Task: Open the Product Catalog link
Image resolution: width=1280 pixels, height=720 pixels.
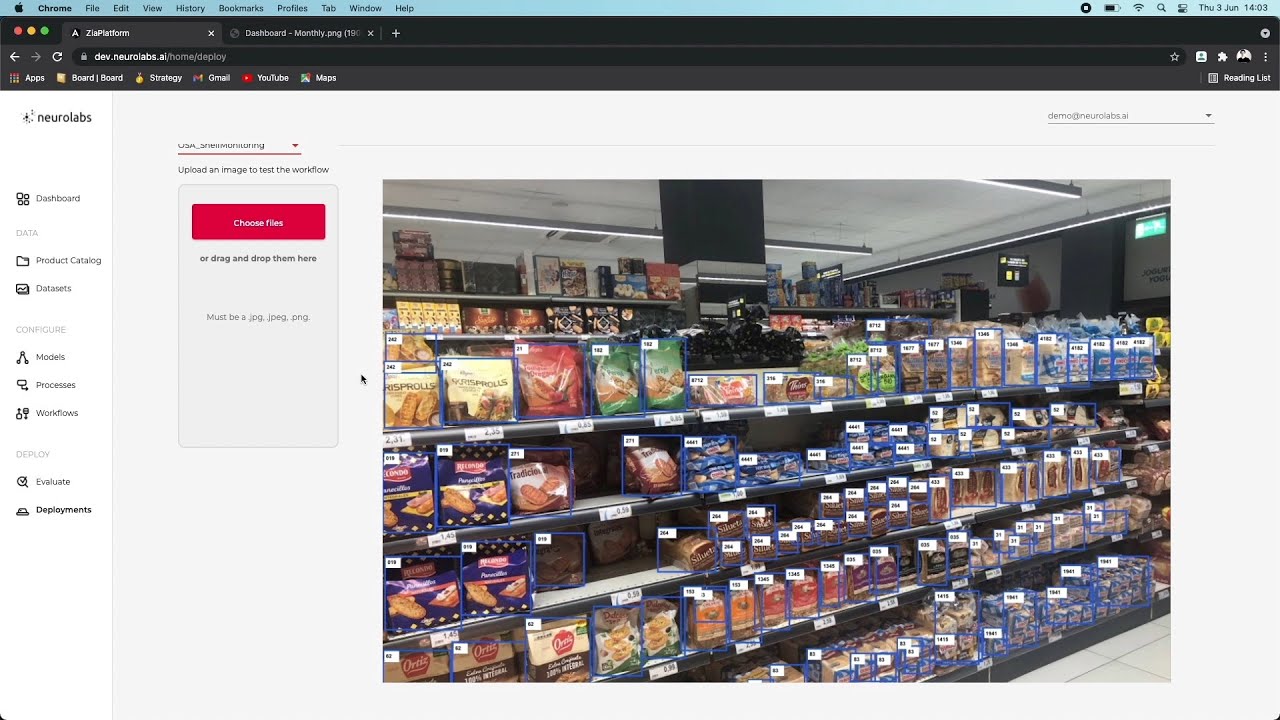Action: [68, 261]
